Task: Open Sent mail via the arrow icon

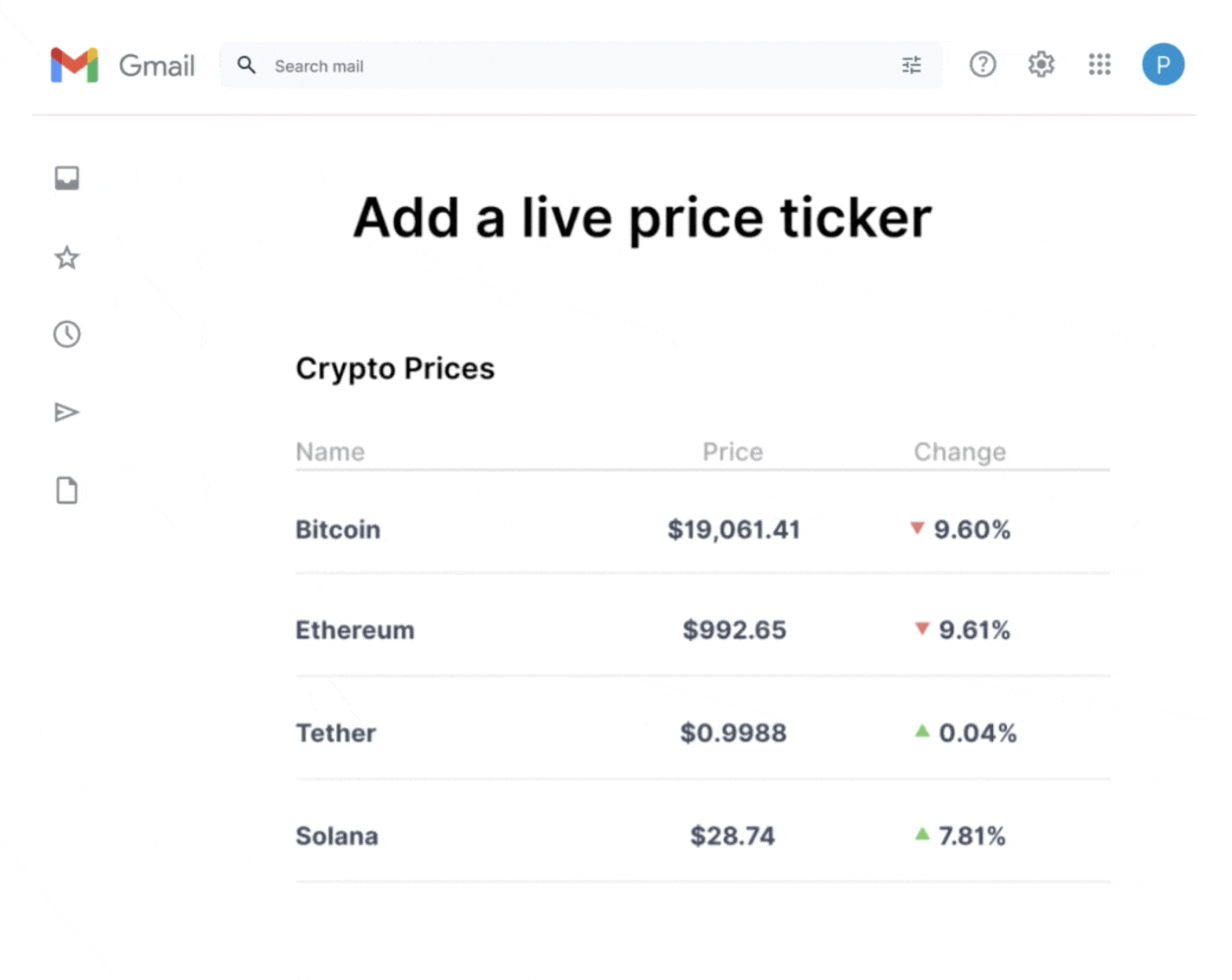Action: coord(67,412)
